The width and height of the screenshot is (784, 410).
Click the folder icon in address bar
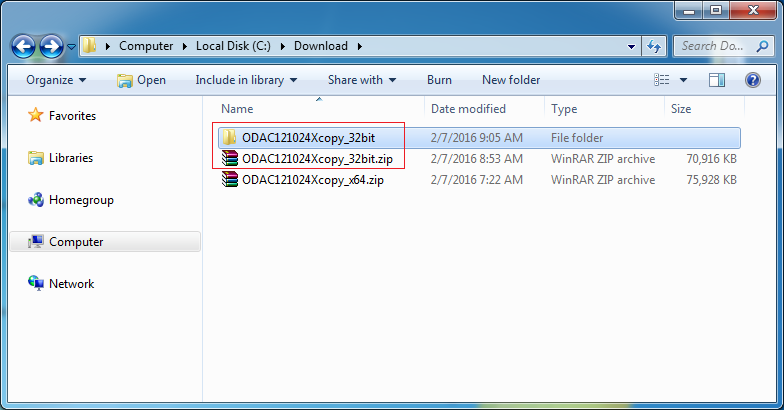(x=90, y=46)
